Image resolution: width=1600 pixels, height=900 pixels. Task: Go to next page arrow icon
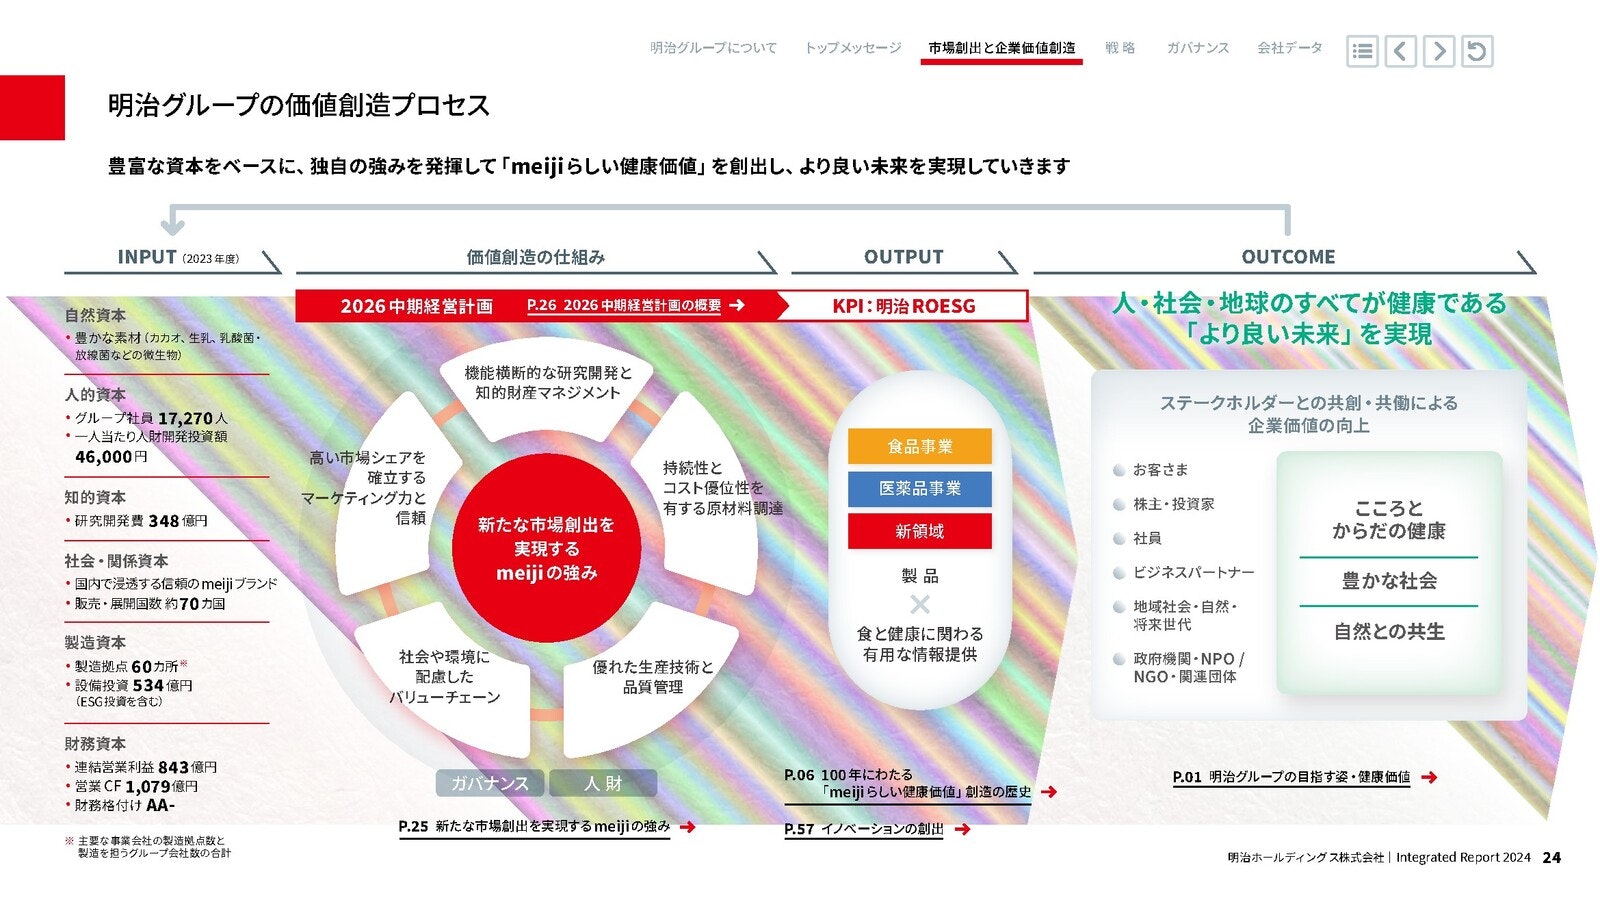click(1438, 51)
